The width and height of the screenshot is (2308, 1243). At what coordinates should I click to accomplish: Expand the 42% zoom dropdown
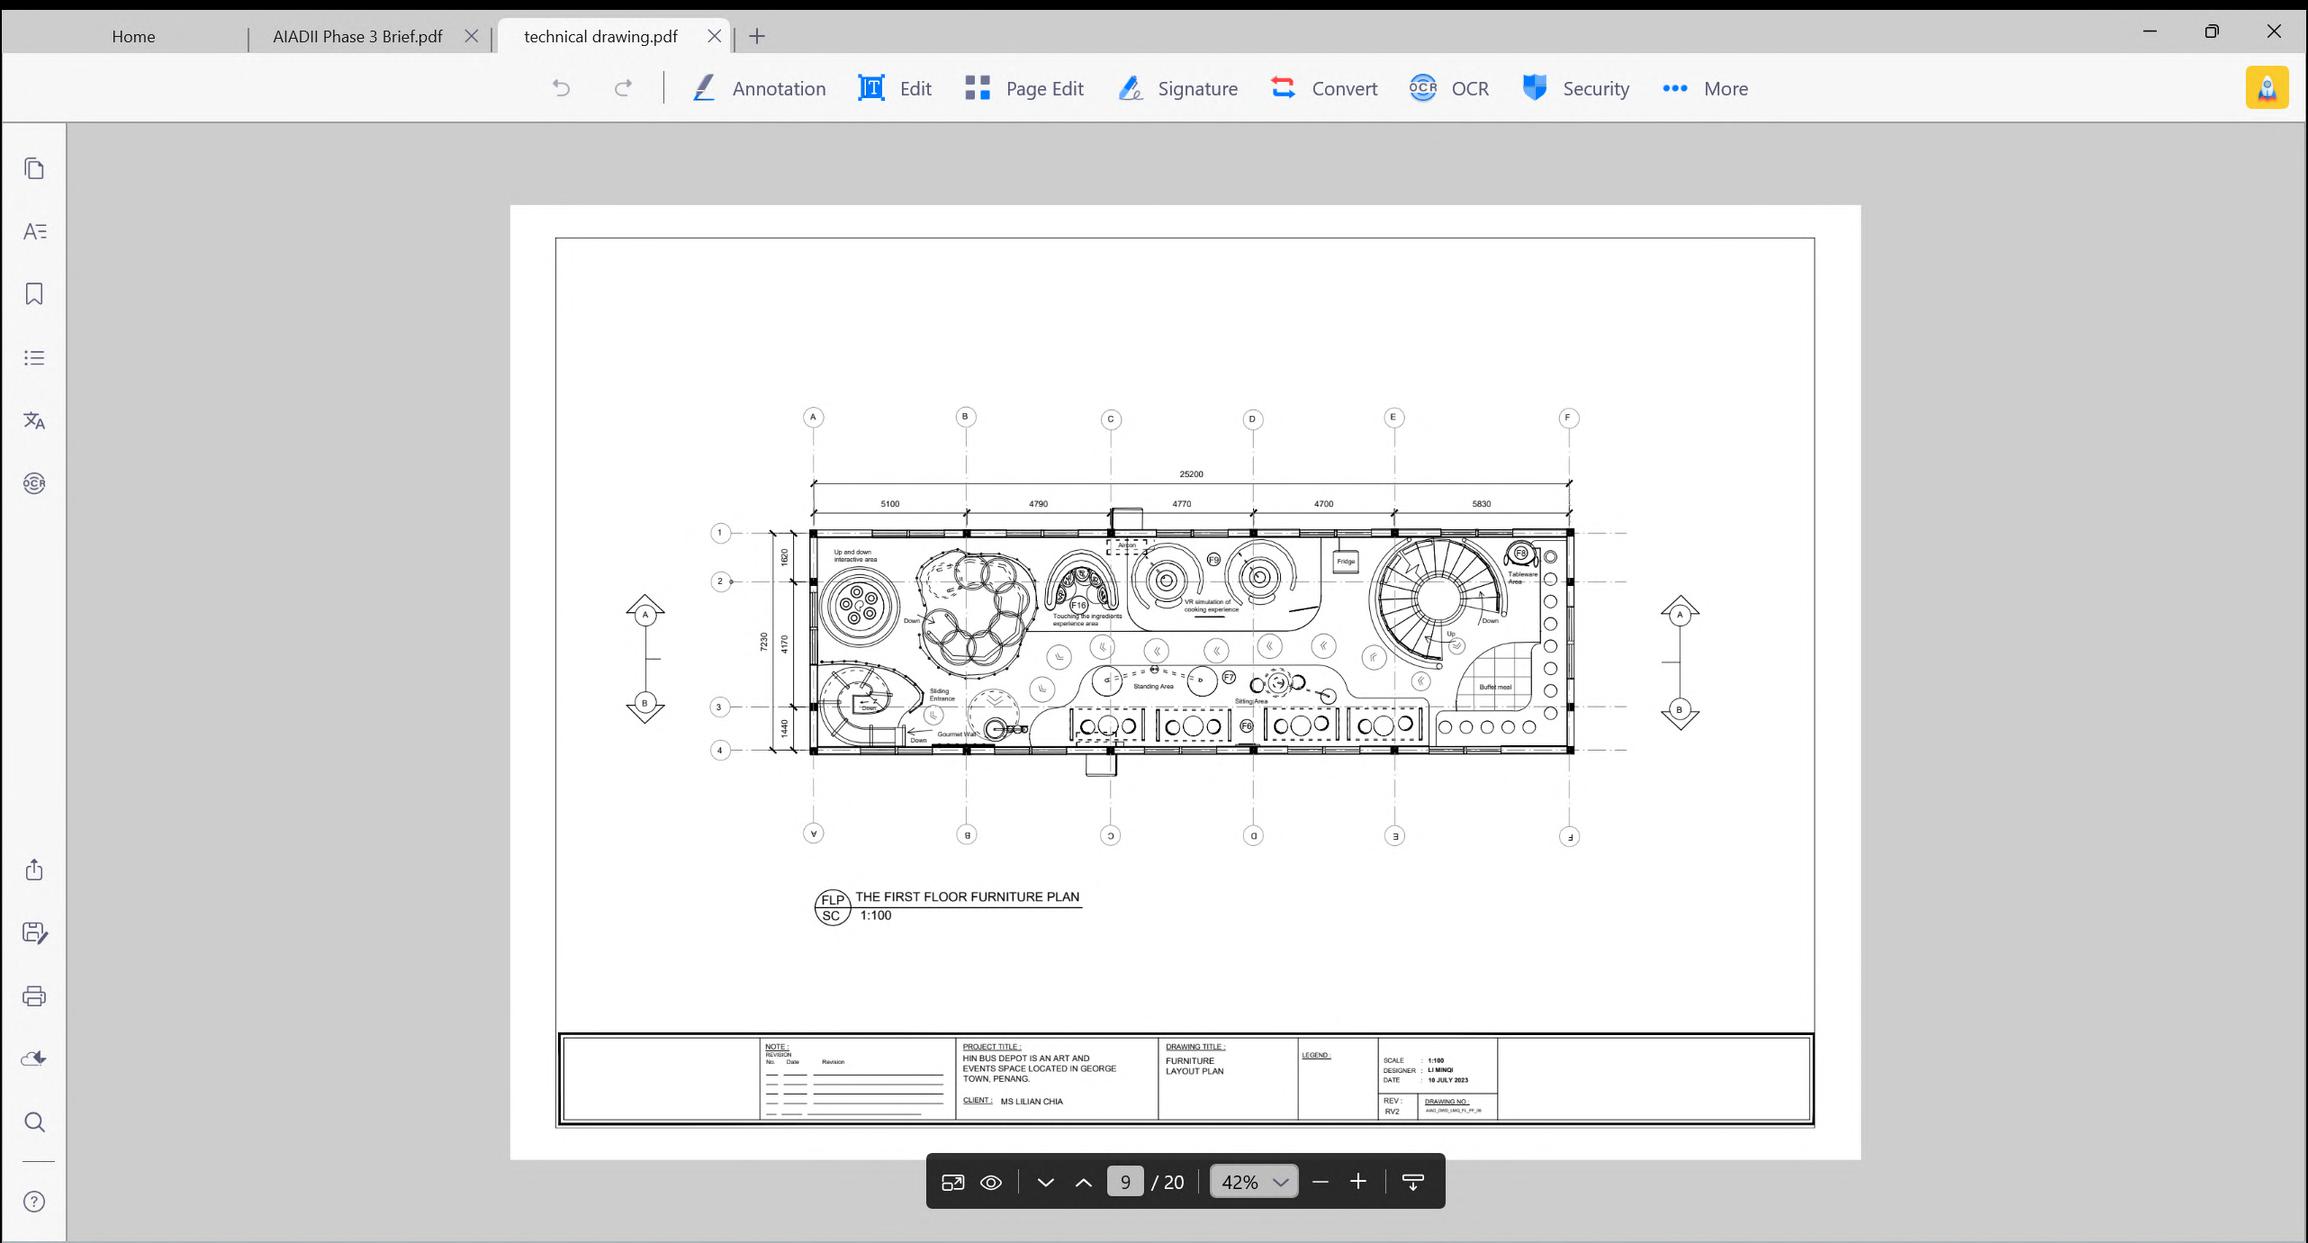pyautogui.click(x=1280, y=1182)
